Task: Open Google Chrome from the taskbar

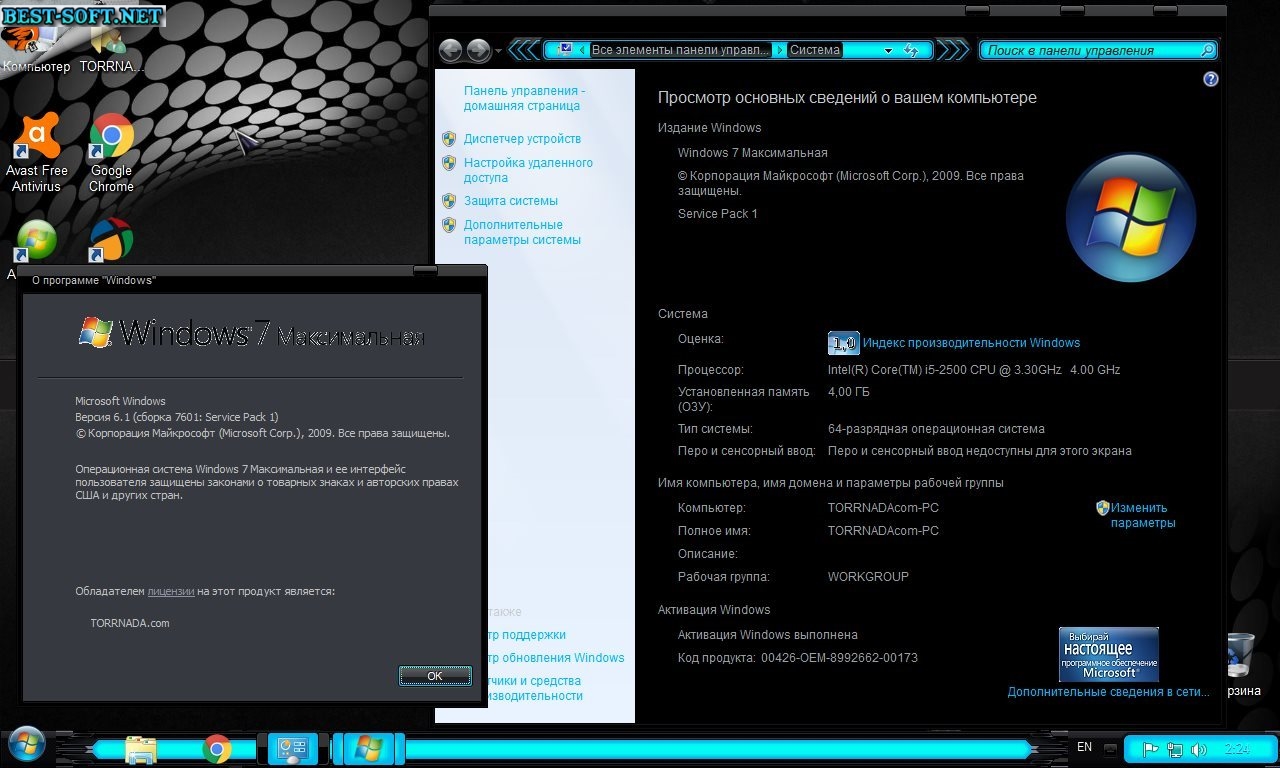Action: pyautogui.click(x=217, y=748)
